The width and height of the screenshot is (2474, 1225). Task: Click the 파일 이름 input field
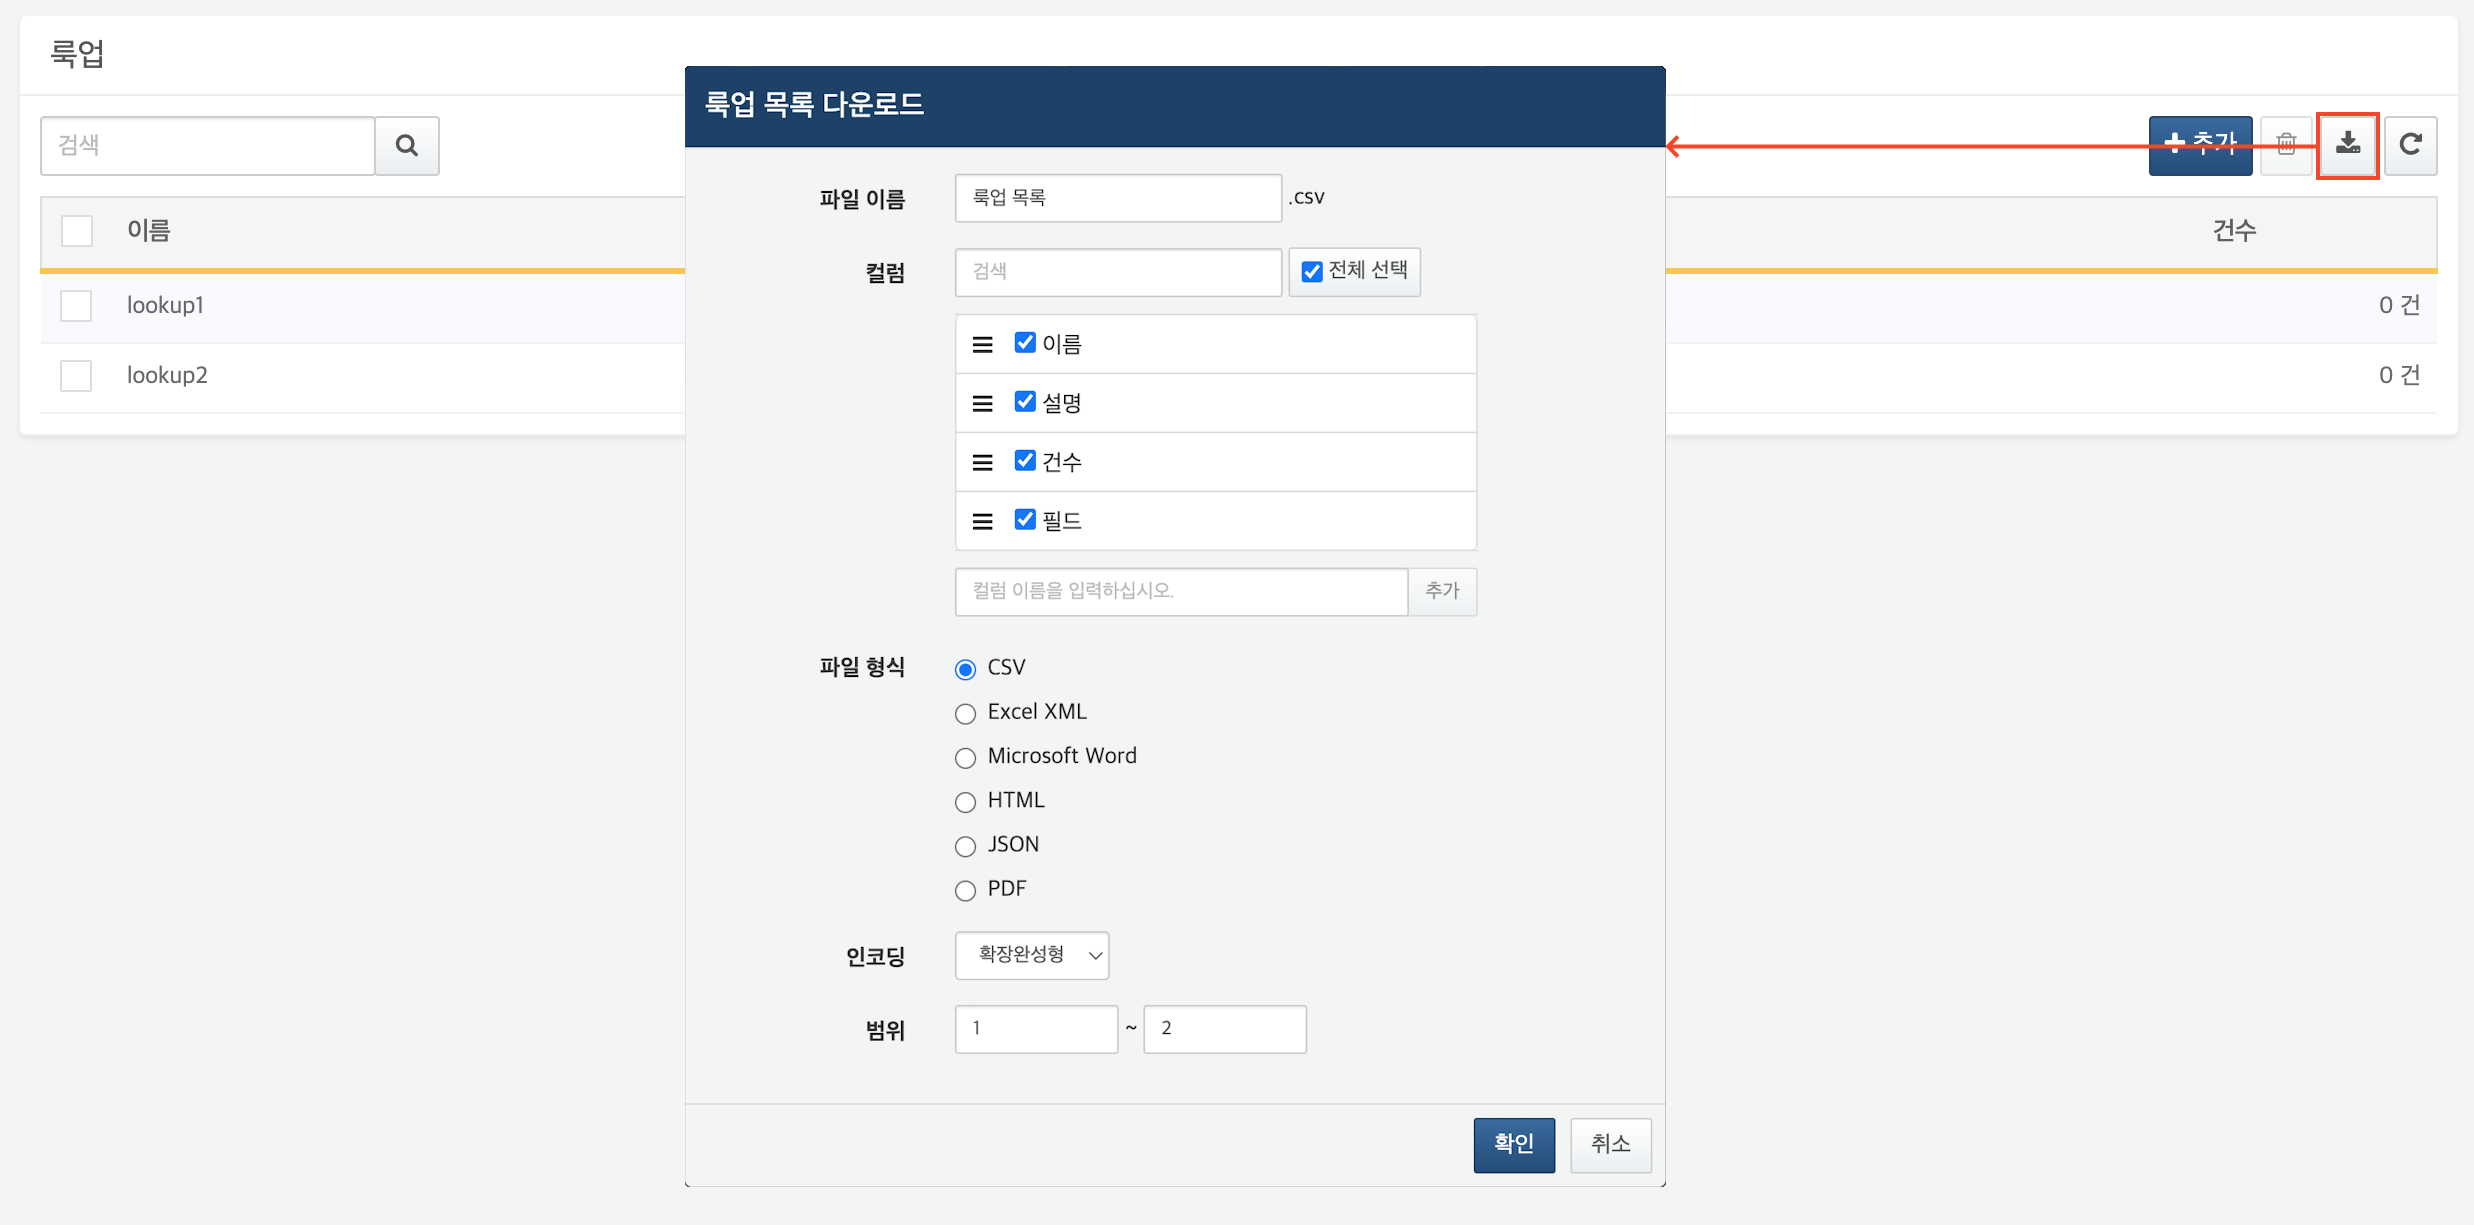(x=1118, y=198)
